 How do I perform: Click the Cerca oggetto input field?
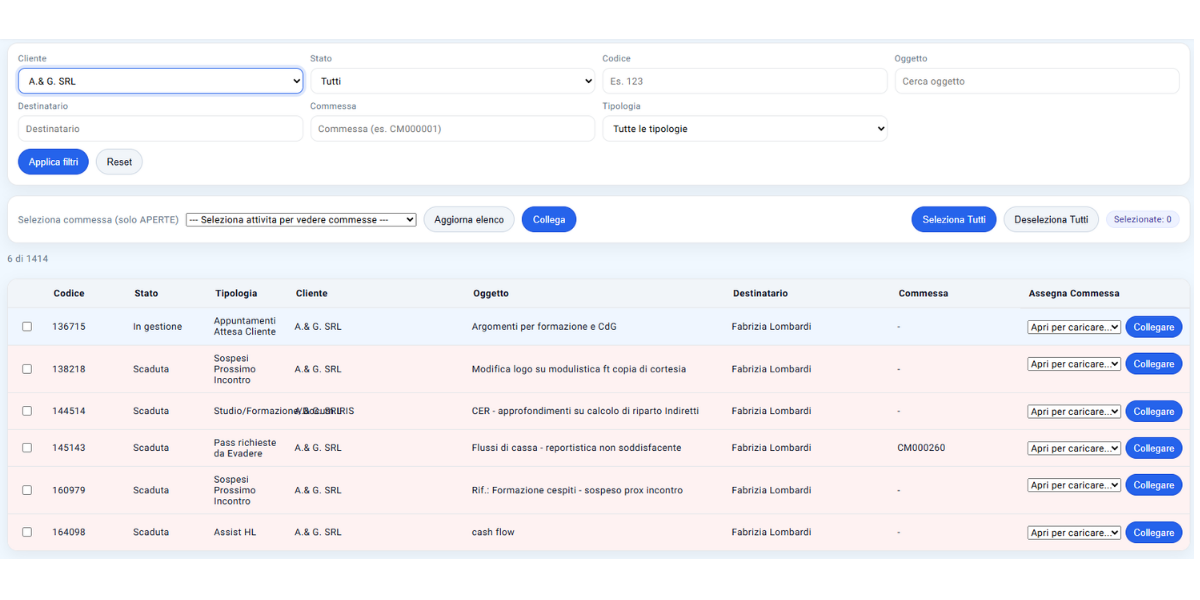(x=1036, y=81)
